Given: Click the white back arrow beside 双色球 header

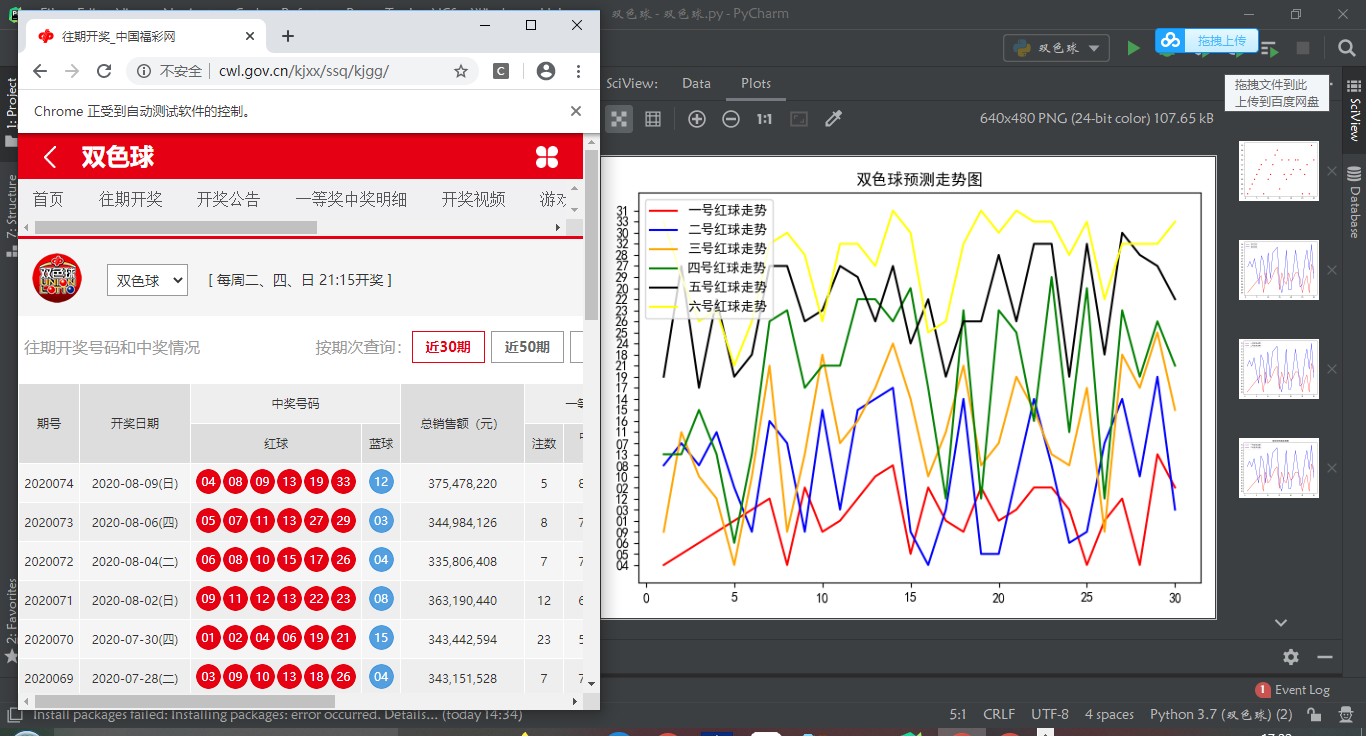Looking at the screenshot, I should tap(50, 157).
